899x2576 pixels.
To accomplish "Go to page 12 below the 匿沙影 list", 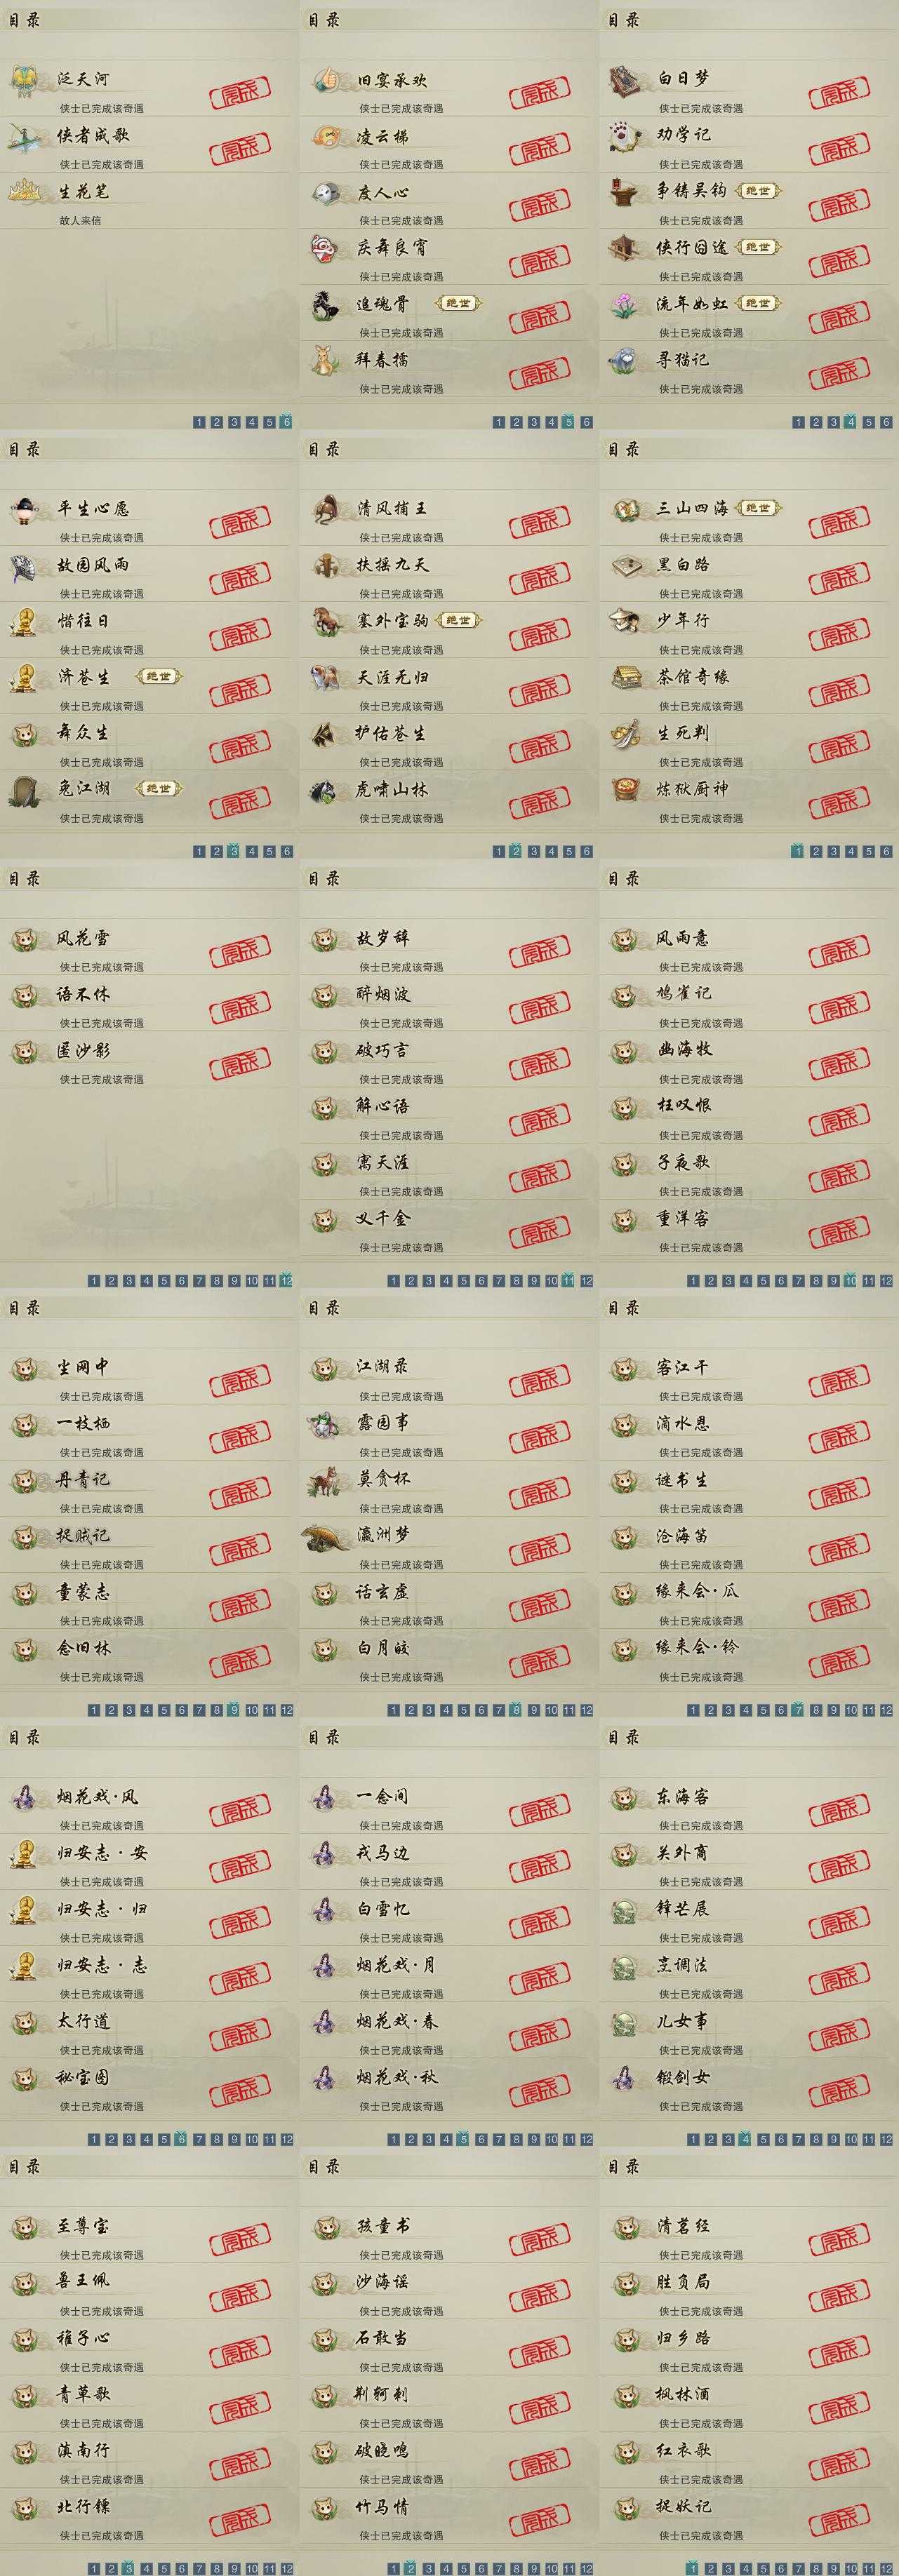I will point(287,1280).
